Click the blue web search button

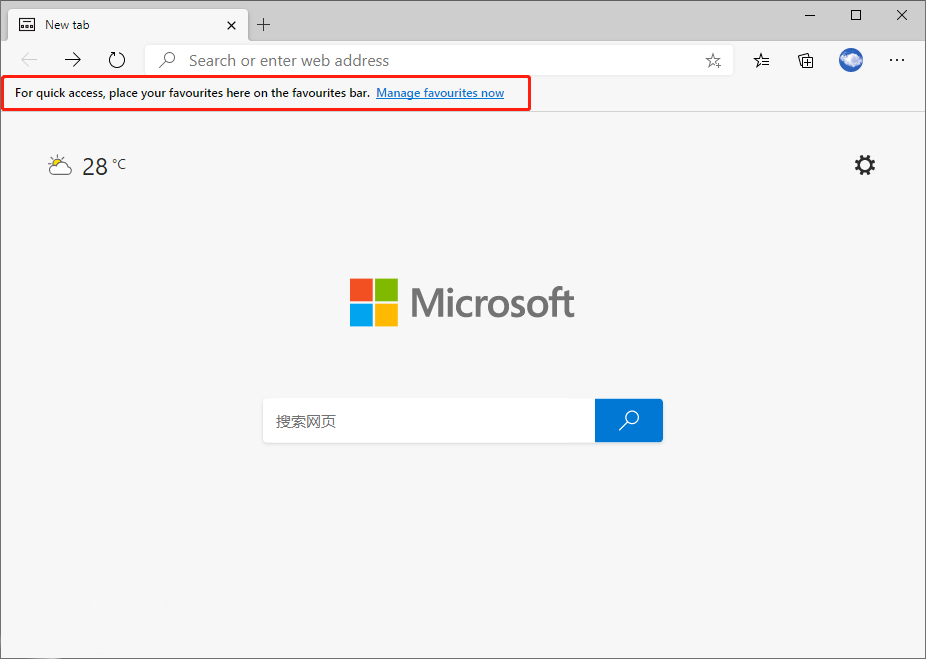coord(628,420)
